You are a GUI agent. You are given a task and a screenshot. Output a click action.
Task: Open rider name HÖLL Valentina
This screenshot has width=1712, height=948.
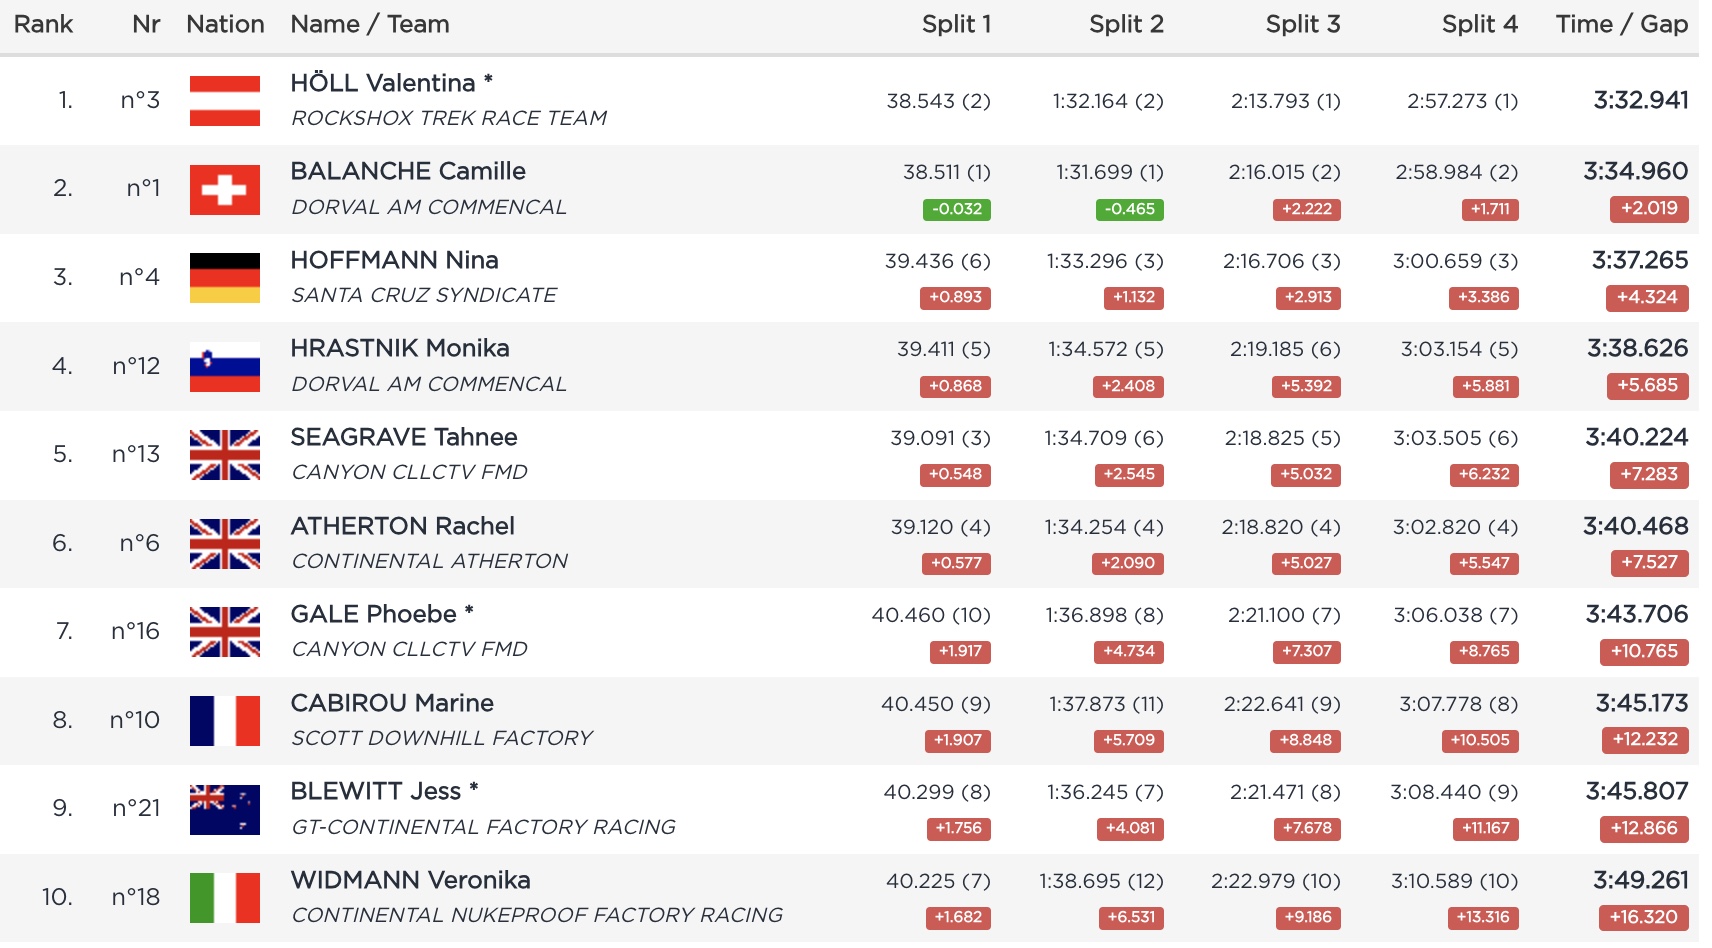(x=383, y=83)
